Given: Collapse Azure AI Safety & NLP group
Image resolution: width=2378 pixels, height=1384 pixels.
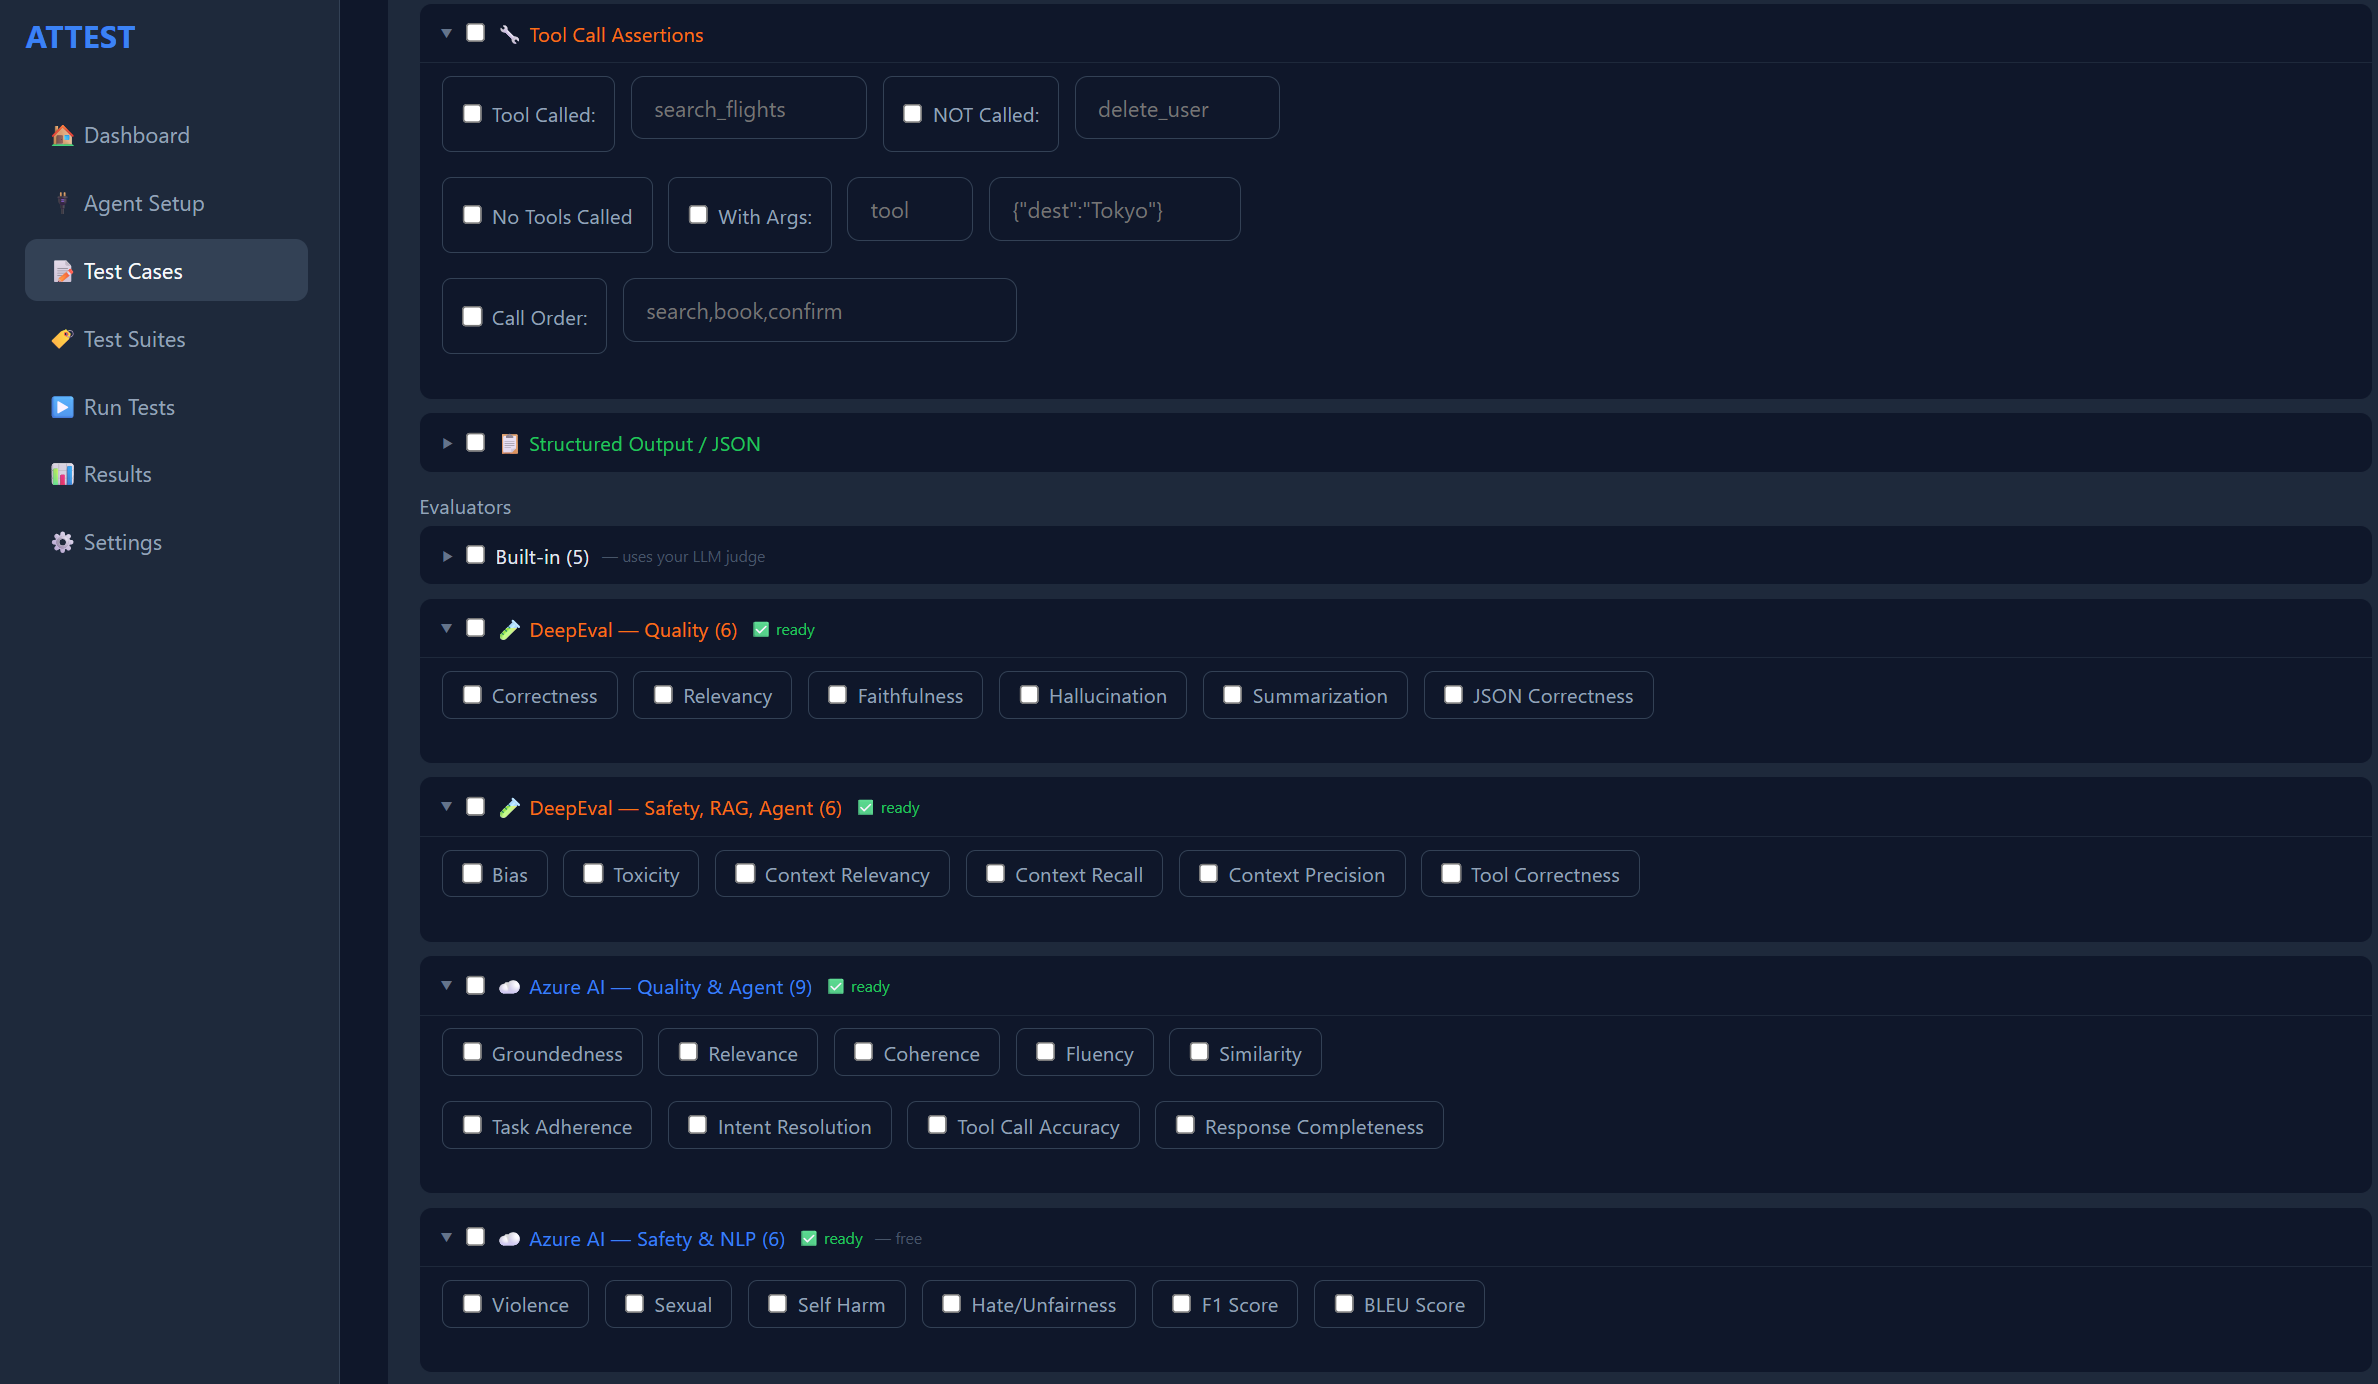Looking at the screenshot, I should (x=446, y=1238).
